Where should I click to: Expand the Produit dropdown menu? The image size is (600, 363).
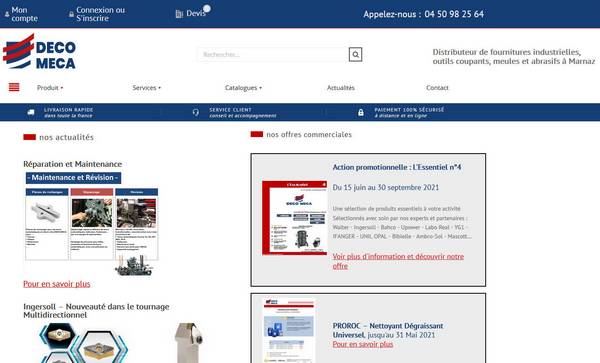(50, 88)
